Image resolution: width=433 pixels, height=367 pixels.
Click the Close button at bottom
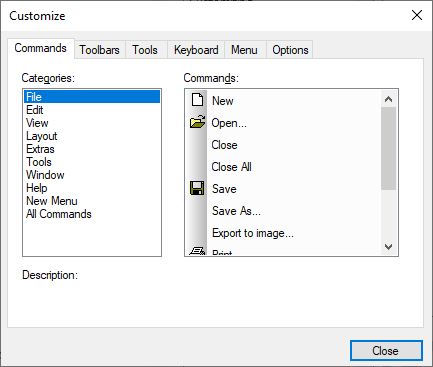pyautogui.click(x=386, y=351)
